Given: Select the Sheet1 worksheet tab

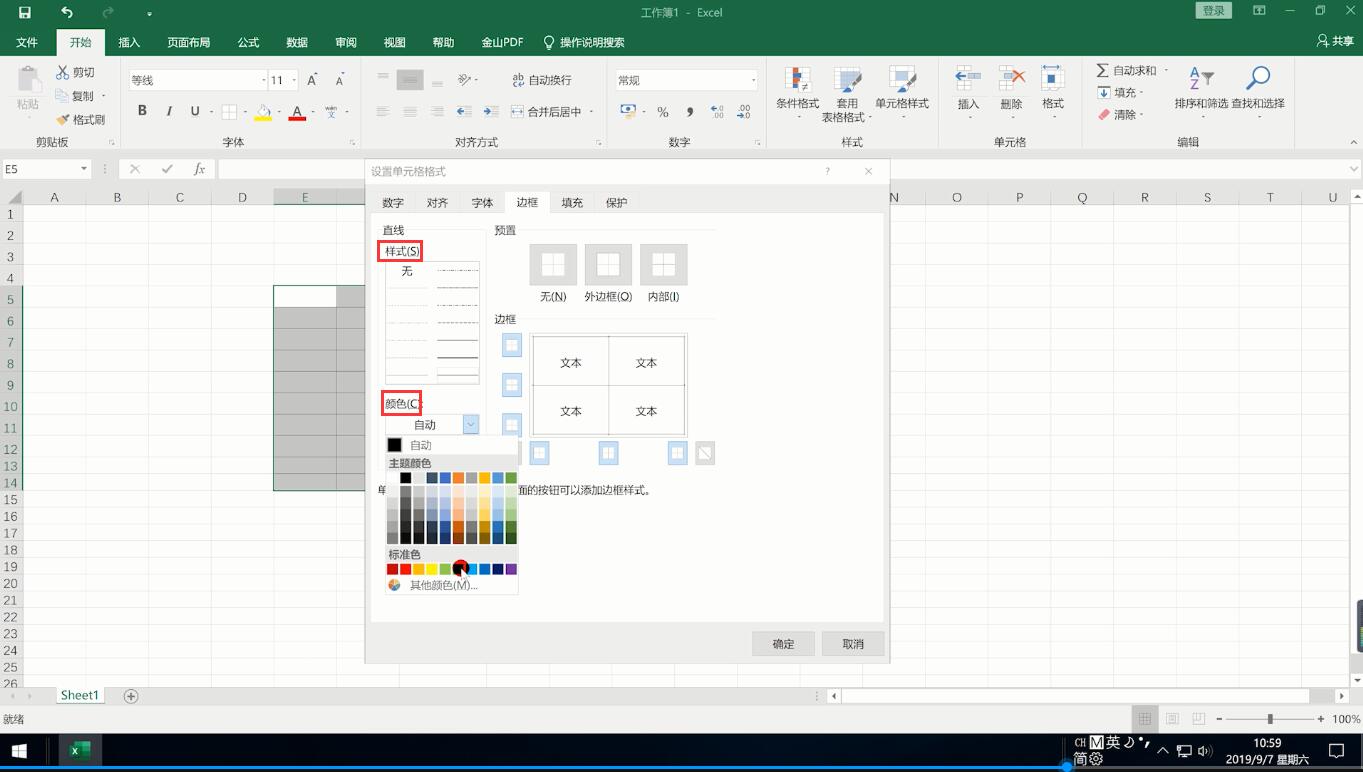Looking at the screenshot, I should pyautogui.click(x=79, y=695).
